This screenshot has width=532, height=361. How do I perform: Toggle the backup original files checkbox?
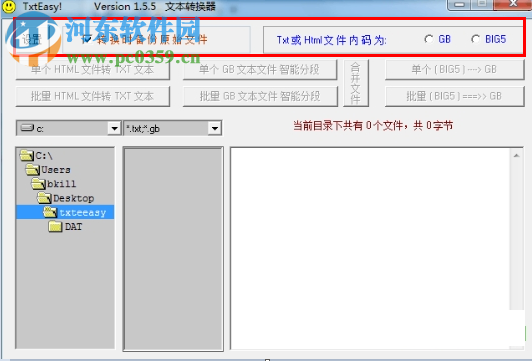[x=87, y=40]
